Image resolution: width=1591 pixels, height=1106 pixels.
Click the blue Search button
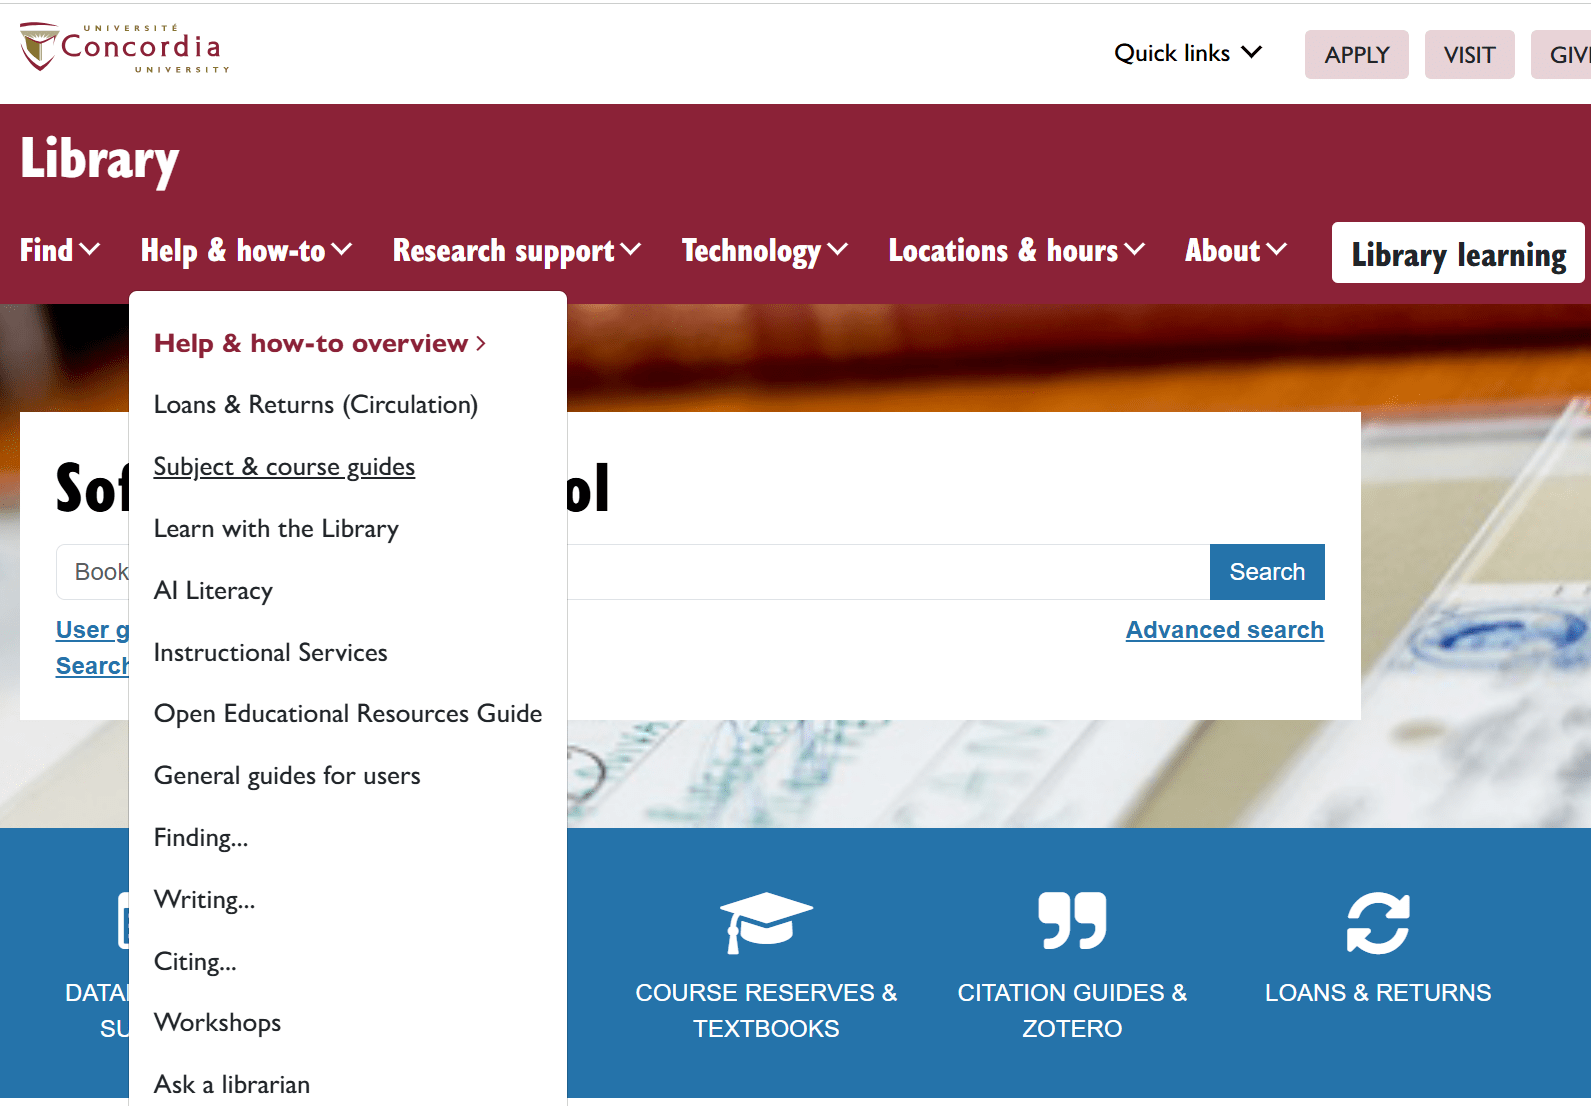coord(1267,572)
